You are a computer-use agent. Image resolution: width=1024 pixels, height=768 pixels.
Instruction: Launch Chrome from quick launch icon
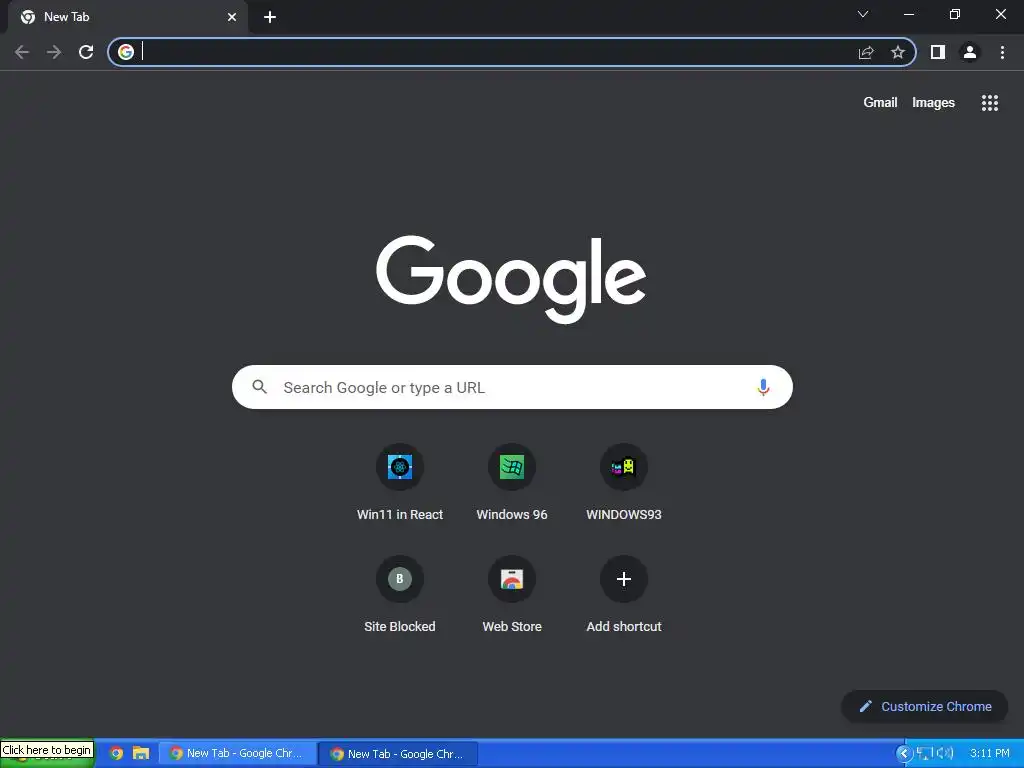(x=116, y=754)
